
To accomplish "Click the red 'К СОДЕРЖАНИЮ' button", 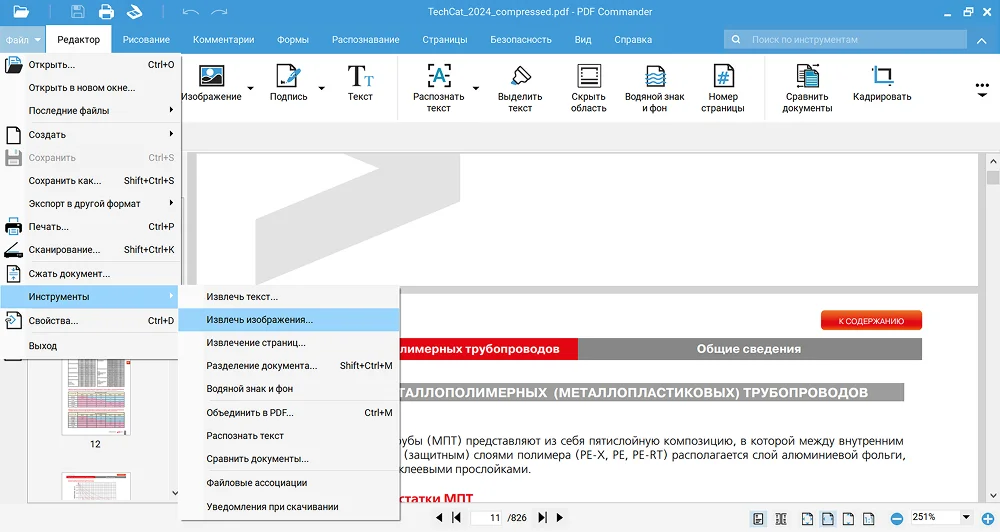I will pyautogui.click(x=871, y=321).
